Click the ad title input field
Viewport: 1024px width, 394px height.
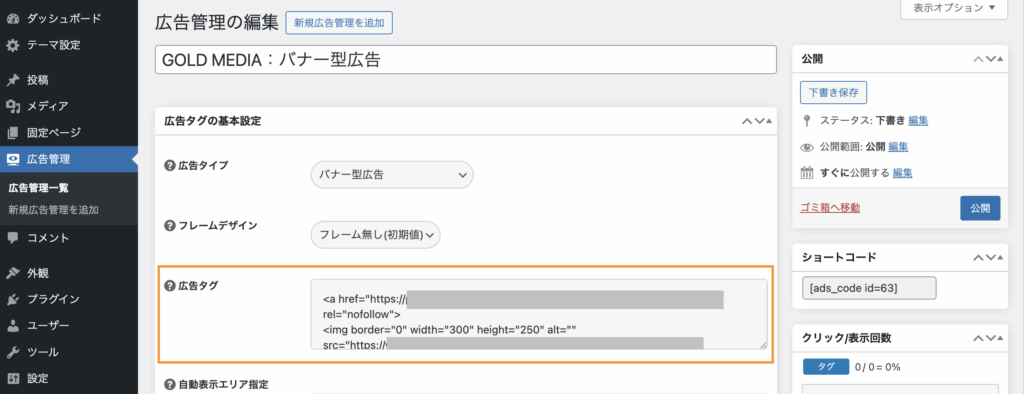[466, 59]
